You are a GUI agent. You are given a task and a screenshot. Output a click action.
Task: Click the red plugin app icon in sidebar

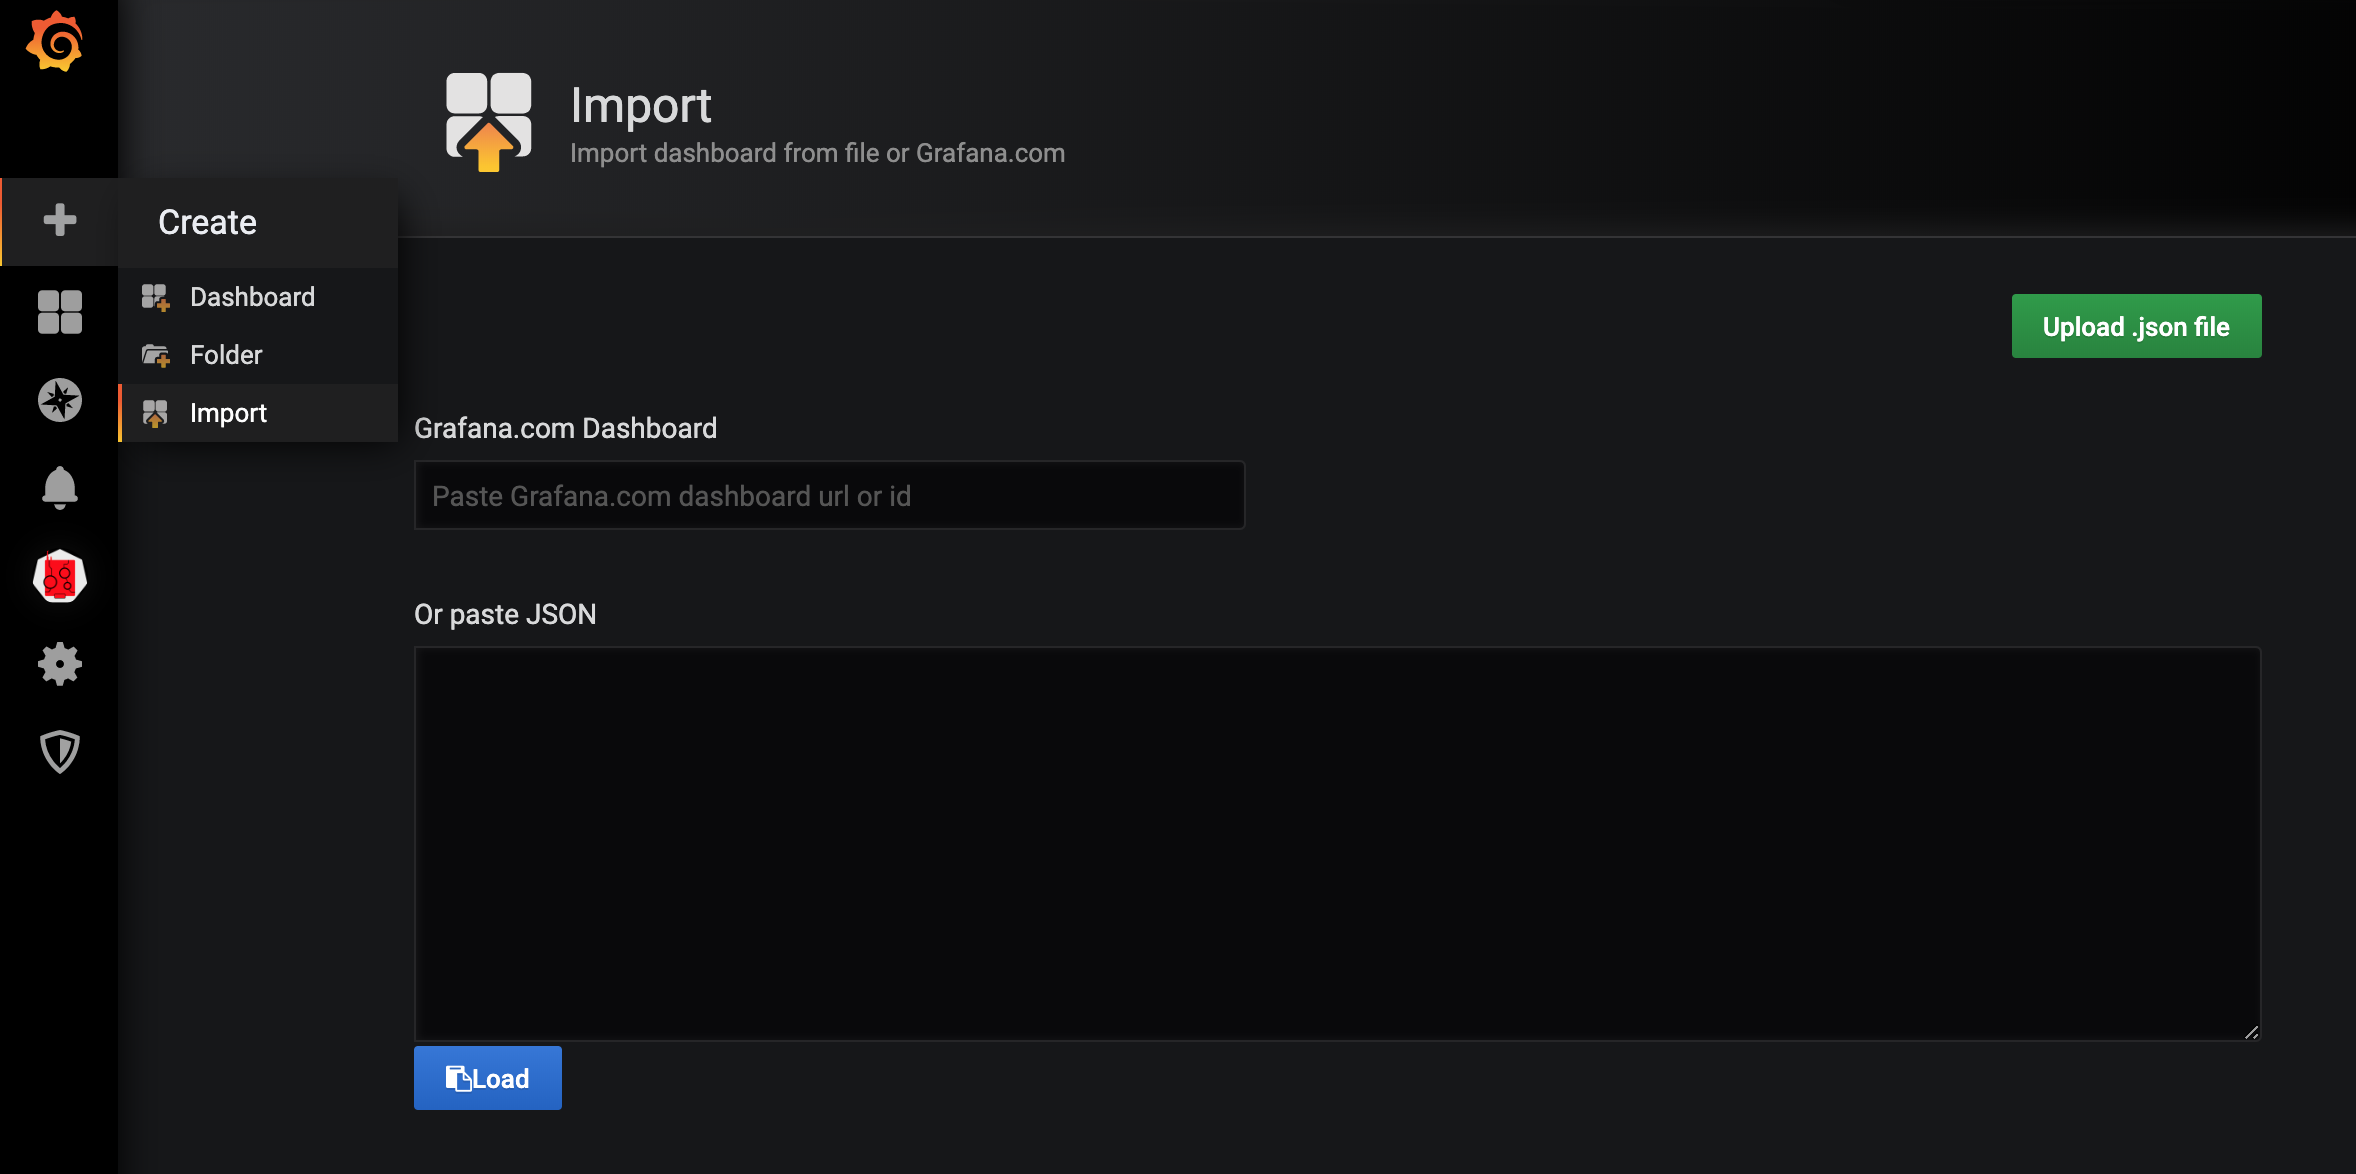(x=60, y=576)
